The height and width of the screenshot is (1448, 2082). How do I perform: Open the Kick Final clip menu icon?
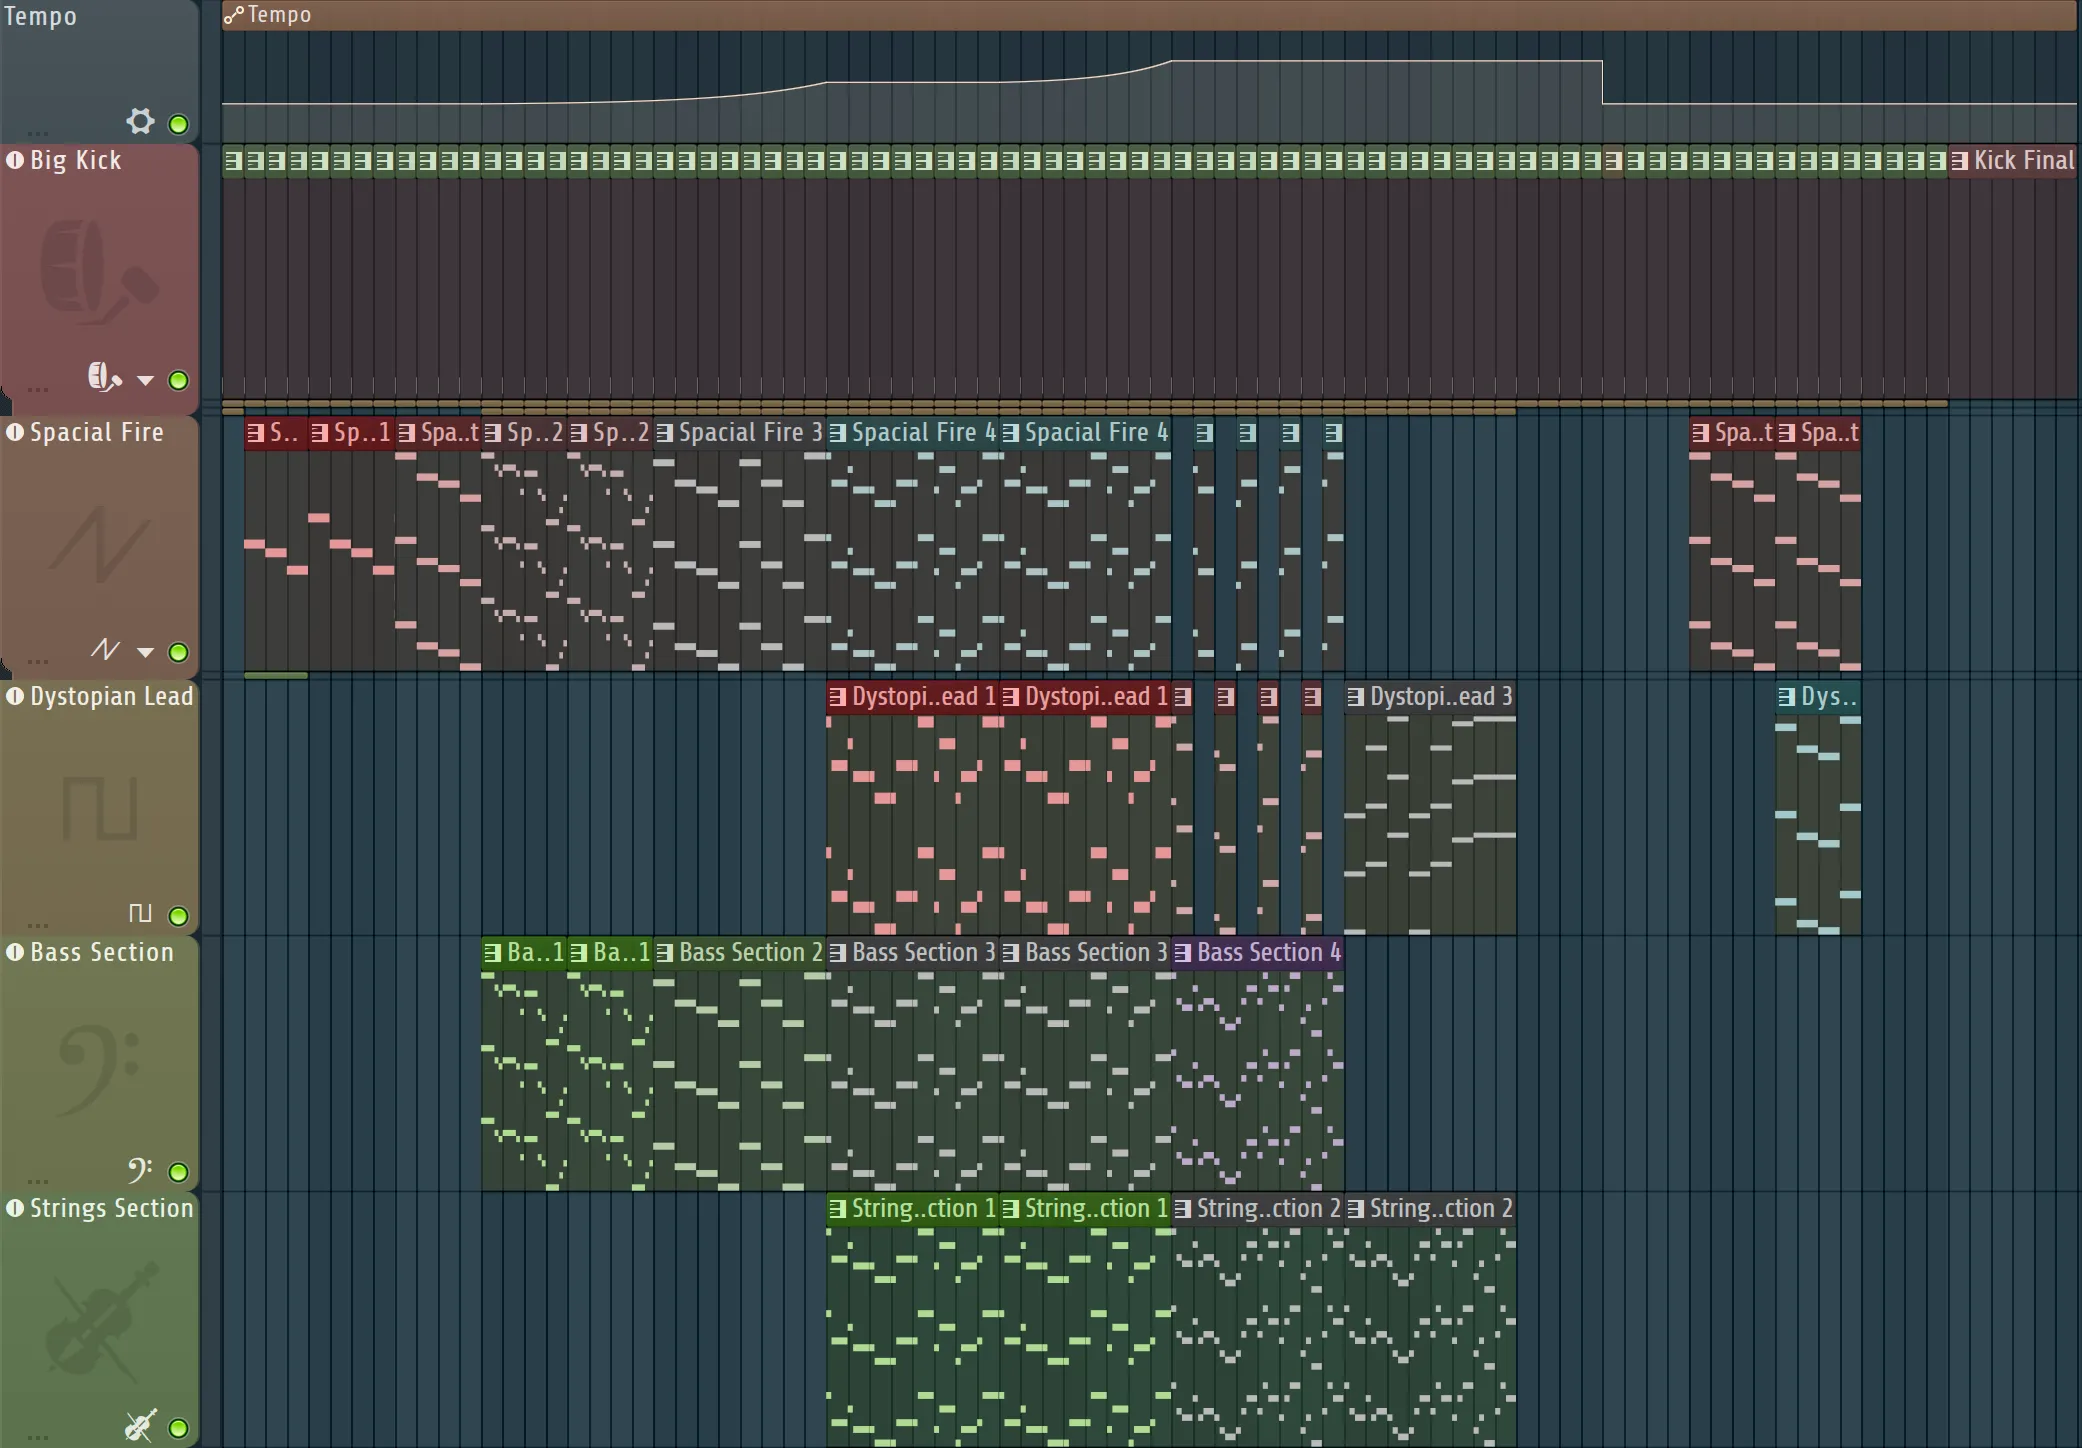pos(1960,161)
